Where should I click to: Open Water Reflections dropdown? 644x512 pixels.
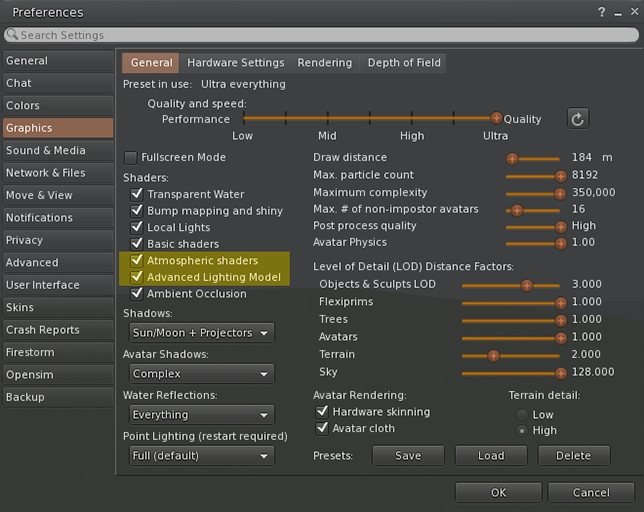click(x=199, y=415)
